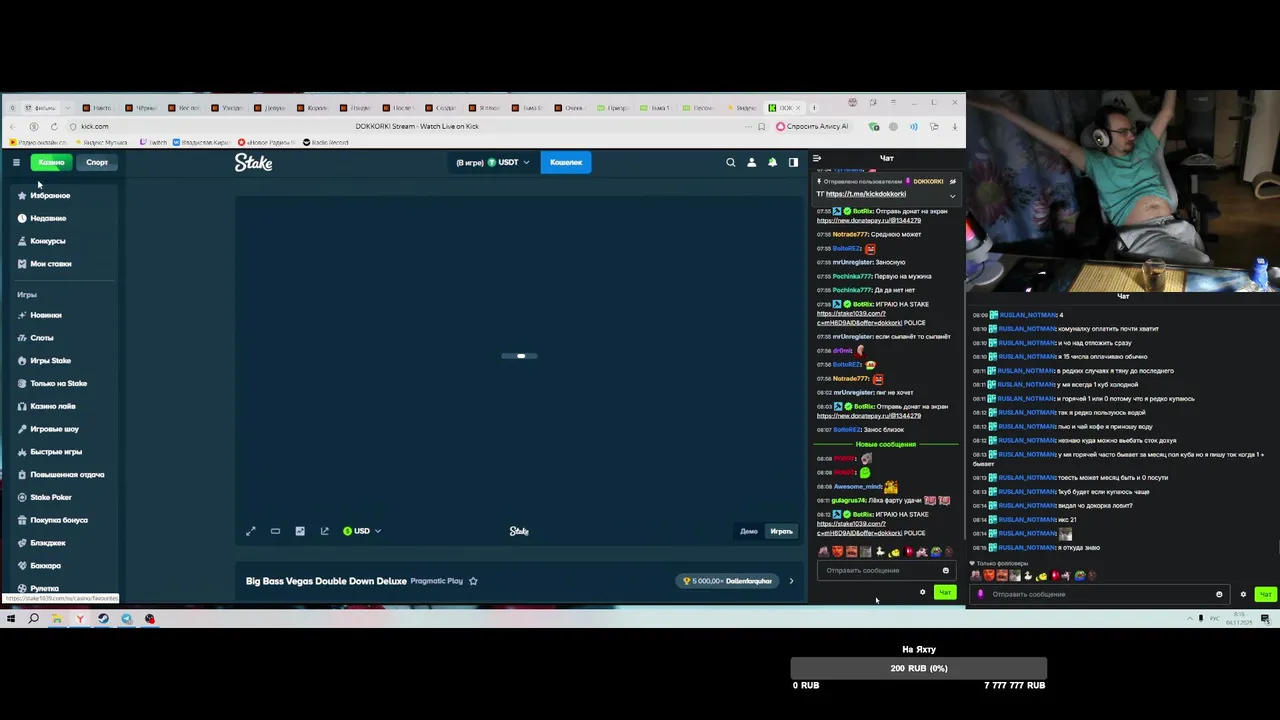
Task: Click the Спросить Алису AI button
Action: click(812, 127)
